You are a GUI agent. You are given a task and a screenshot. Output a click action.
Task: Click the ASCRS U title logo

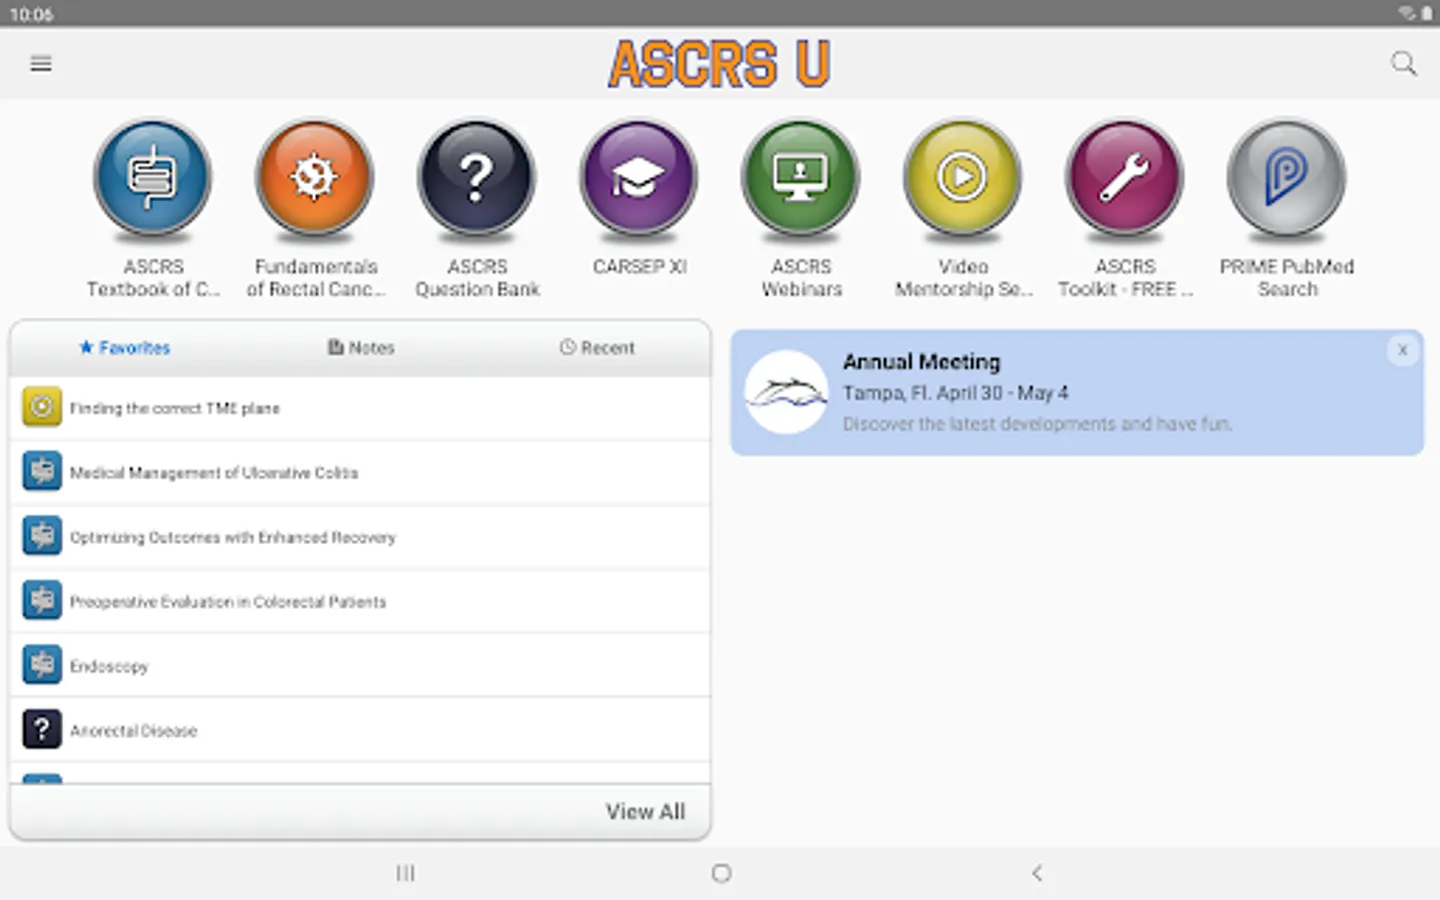[719, 64]
